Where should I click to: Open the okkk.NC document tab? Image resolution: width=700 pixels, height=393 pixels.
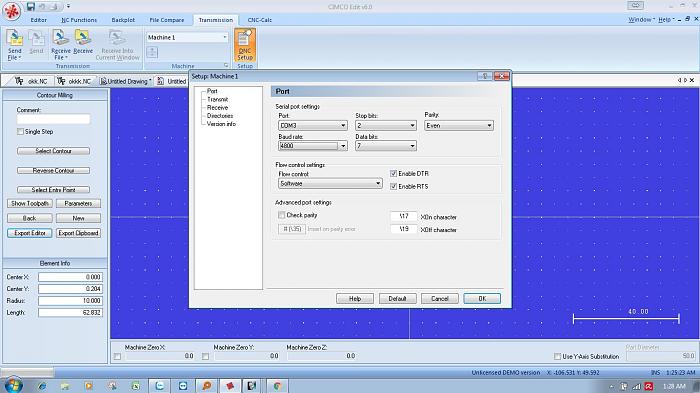74,81
